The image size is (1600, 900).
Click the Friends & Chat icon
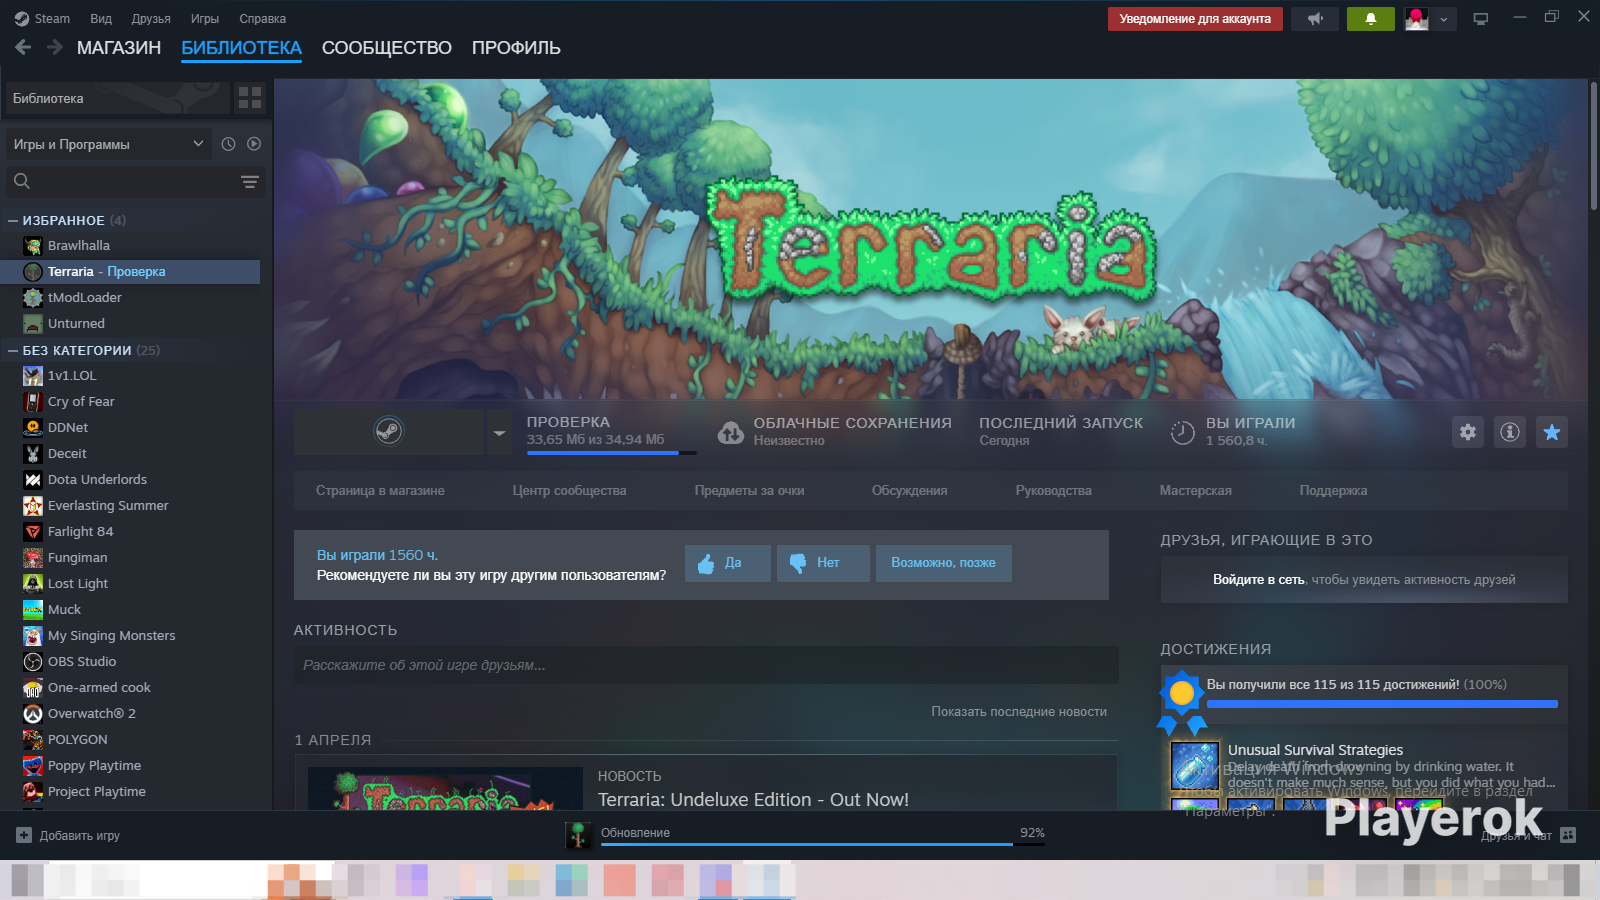pyautogui.click(x=1568, y=835)
